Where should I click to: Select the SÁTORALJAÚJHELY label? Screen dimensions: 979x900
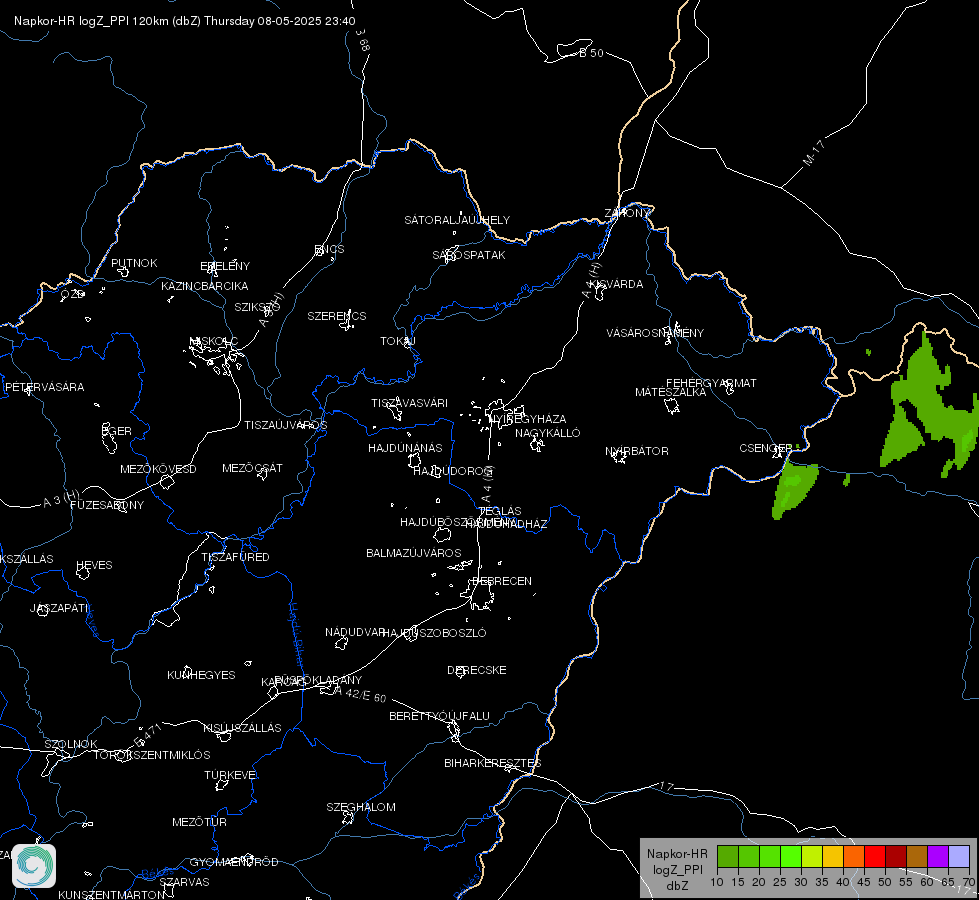457,220
